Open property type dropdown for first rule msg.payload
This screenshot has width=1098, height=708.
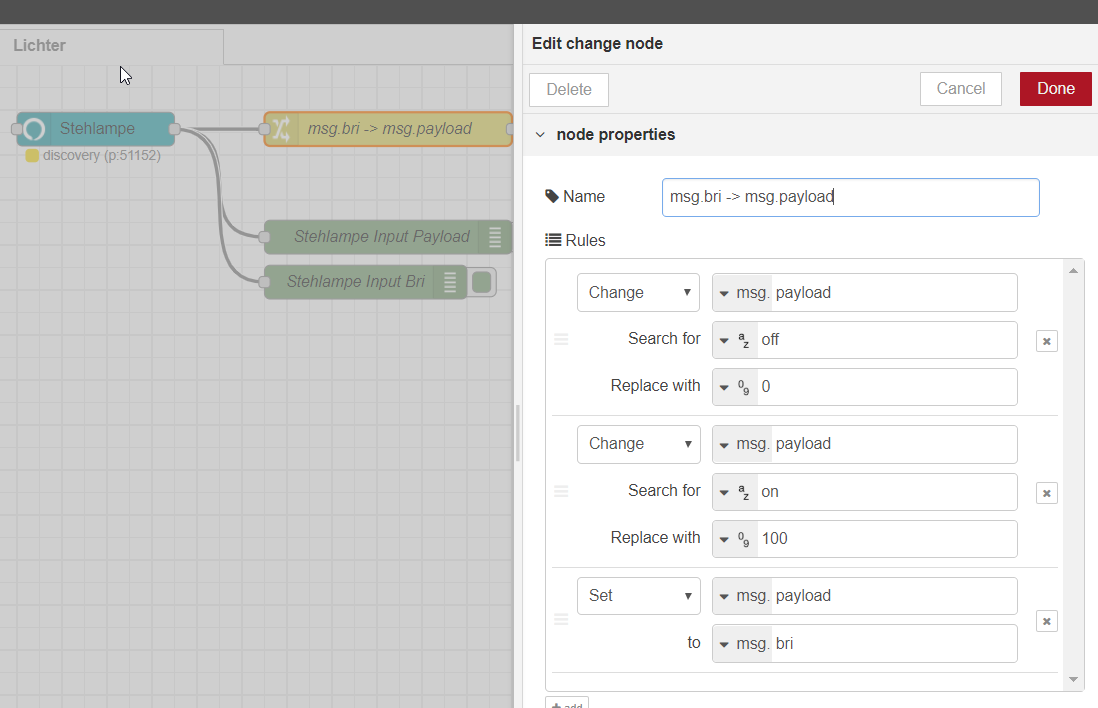pos(724,293)
